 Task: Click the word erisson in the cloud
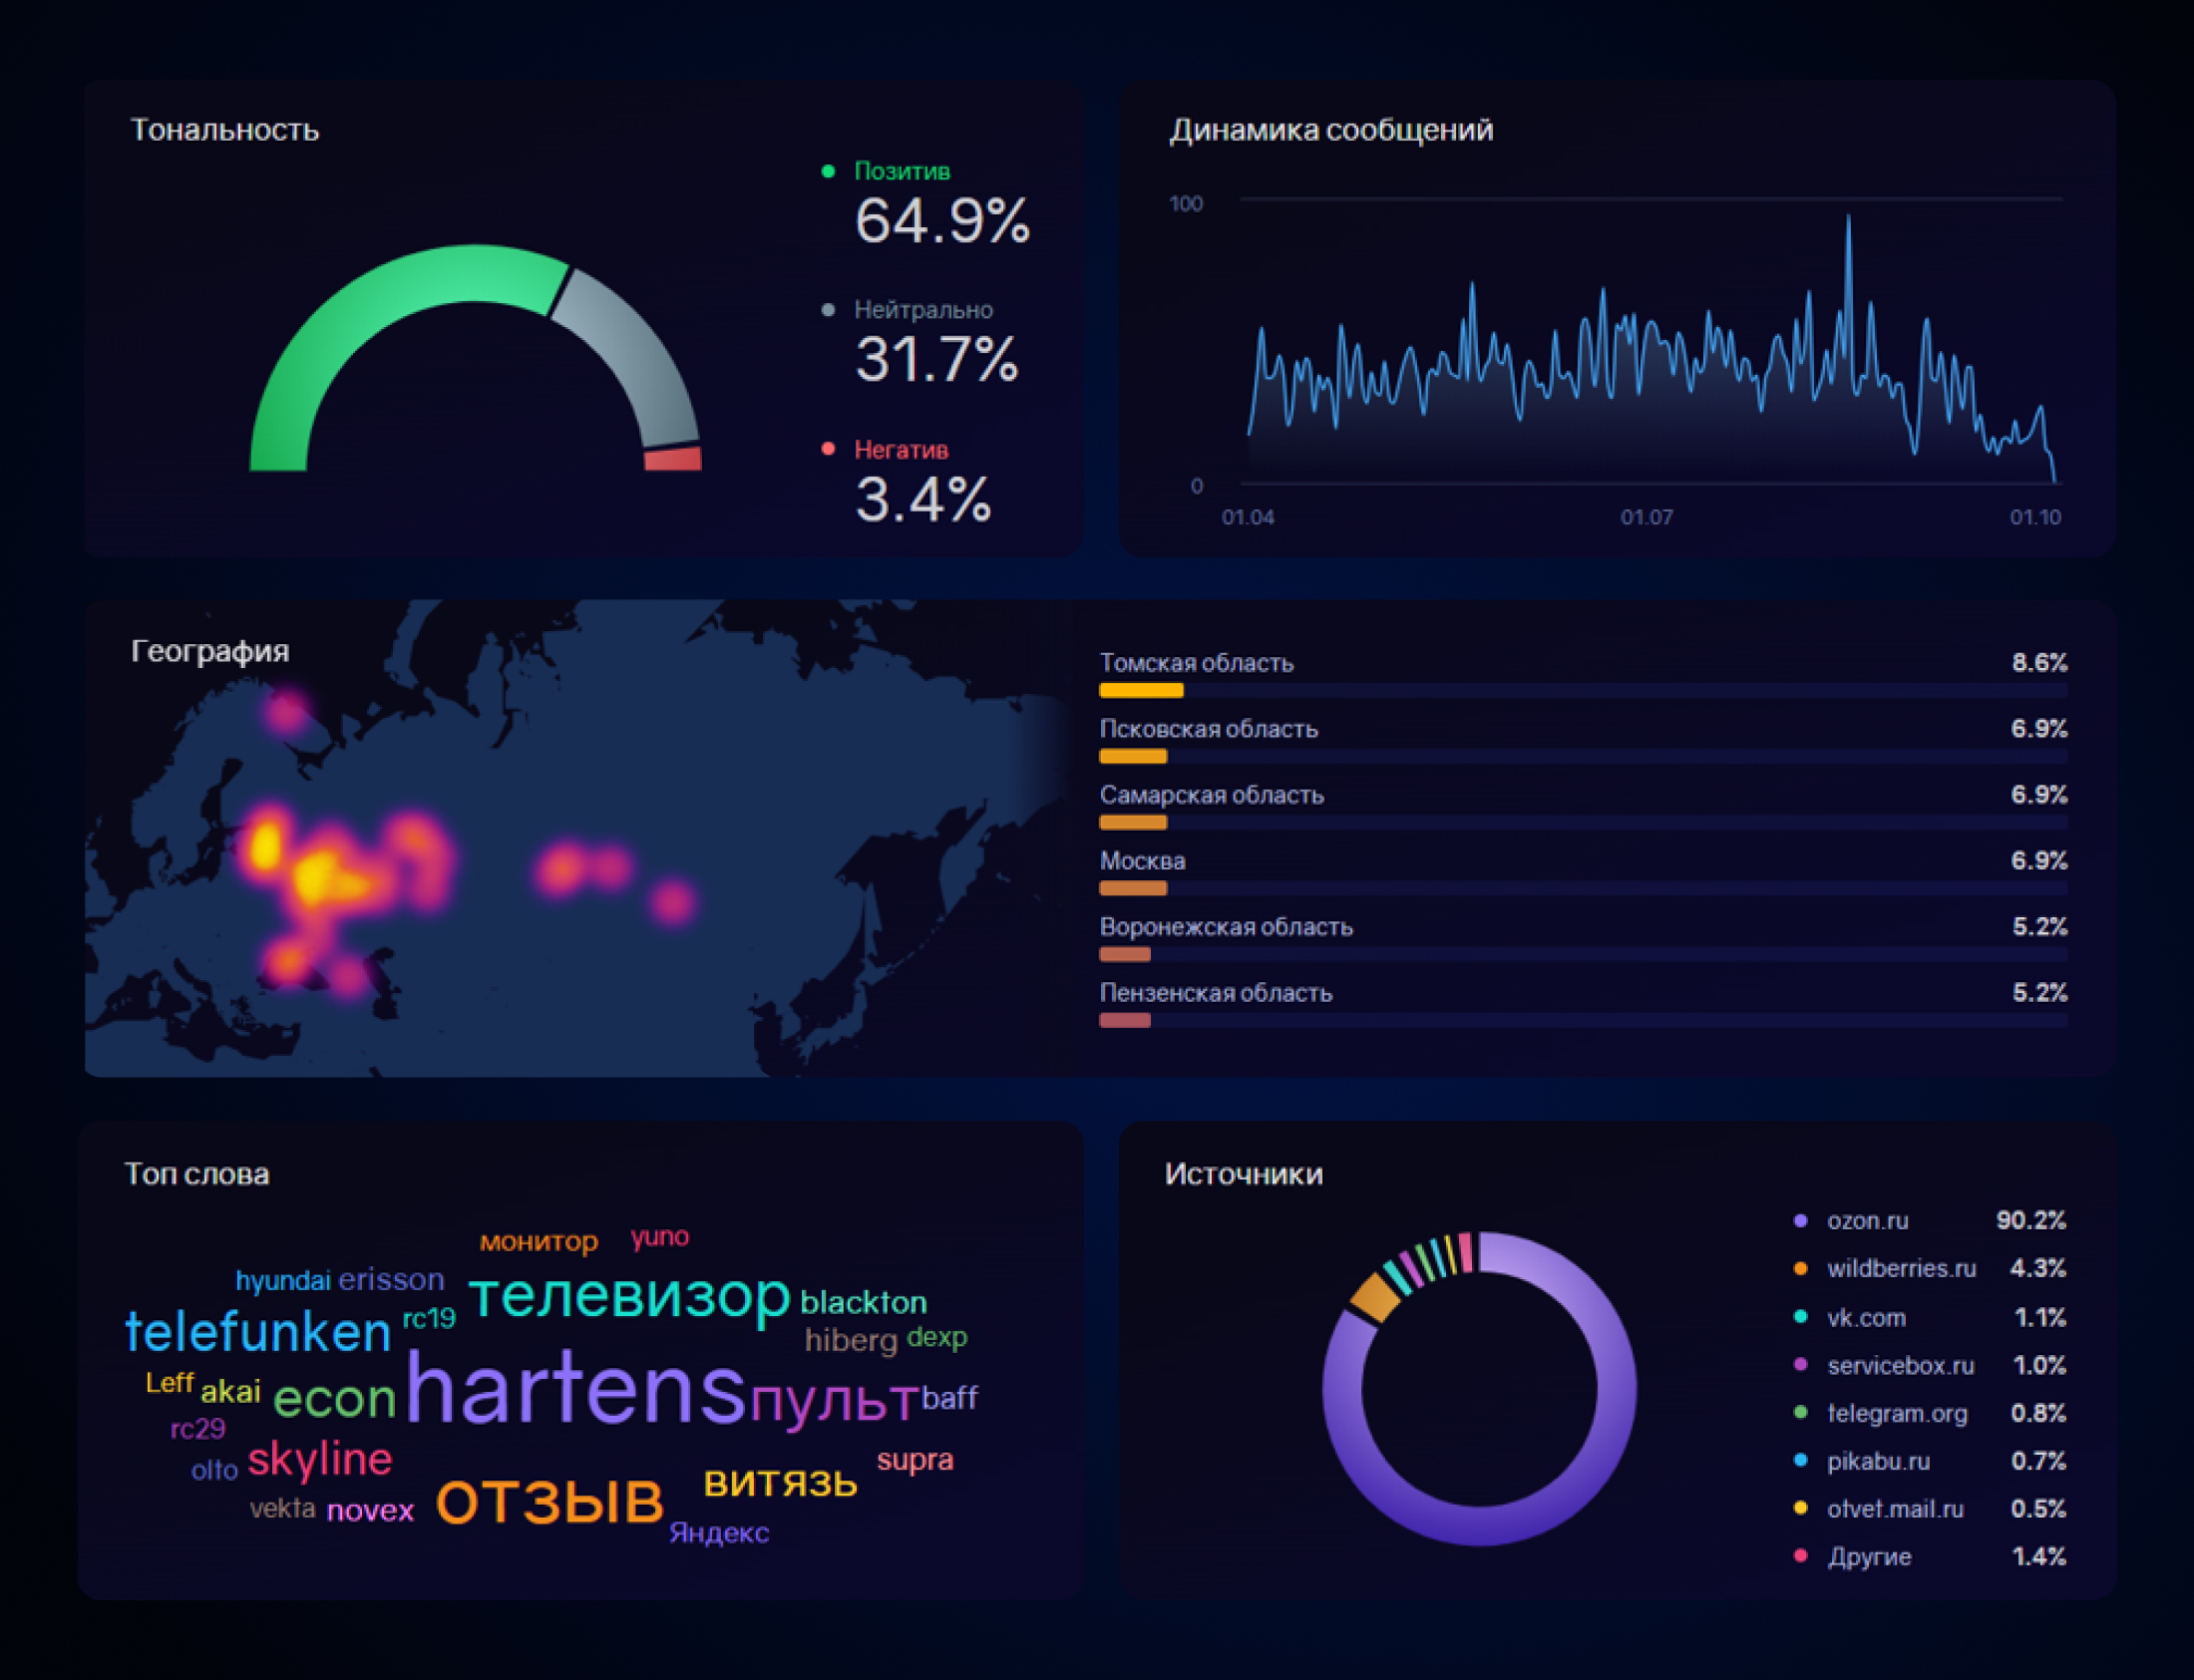coord(391,1280)
